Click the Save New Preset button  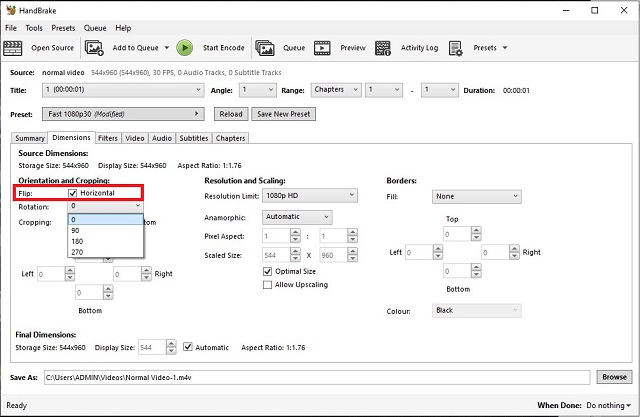[283, 114]
